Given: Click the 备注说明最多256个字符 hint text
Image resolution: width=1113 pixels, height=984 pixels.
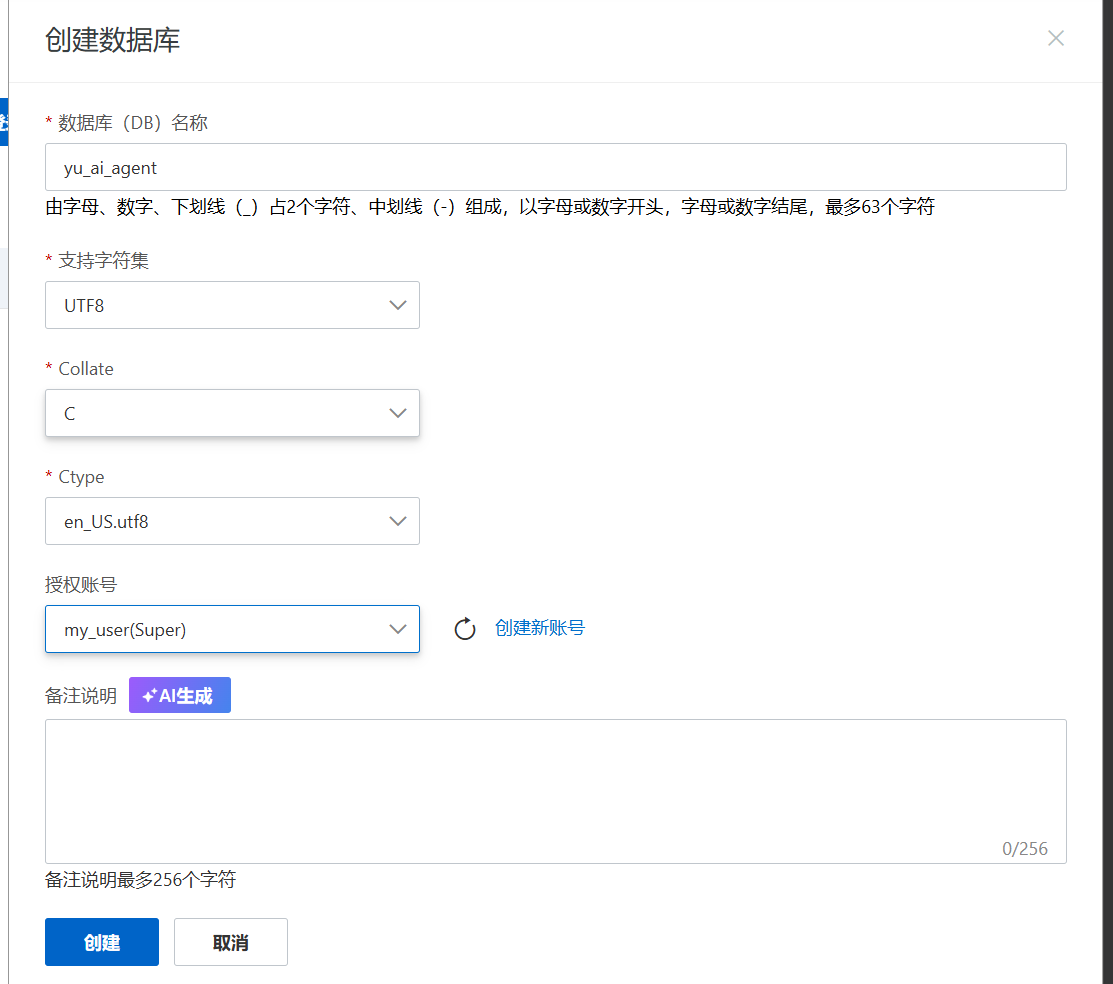Looking at the screenshot, I should click(x=141, y=880).
